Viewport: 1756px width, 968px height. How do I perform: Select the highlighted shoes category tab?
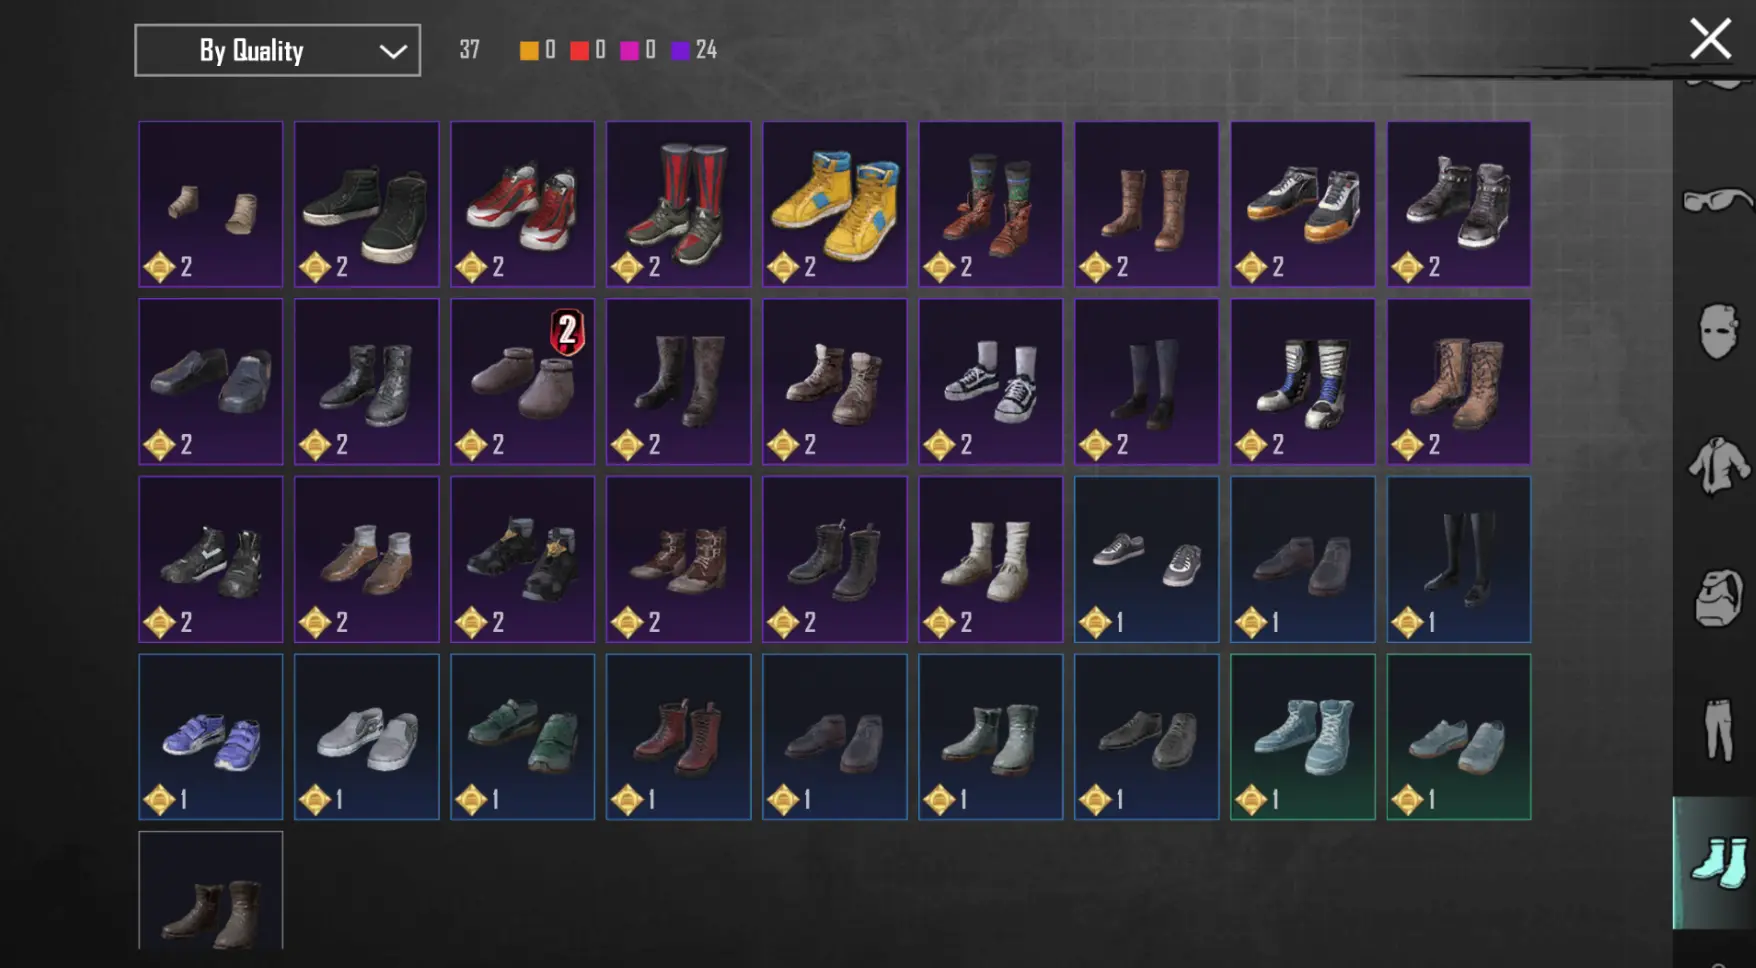pos(1715,863)
